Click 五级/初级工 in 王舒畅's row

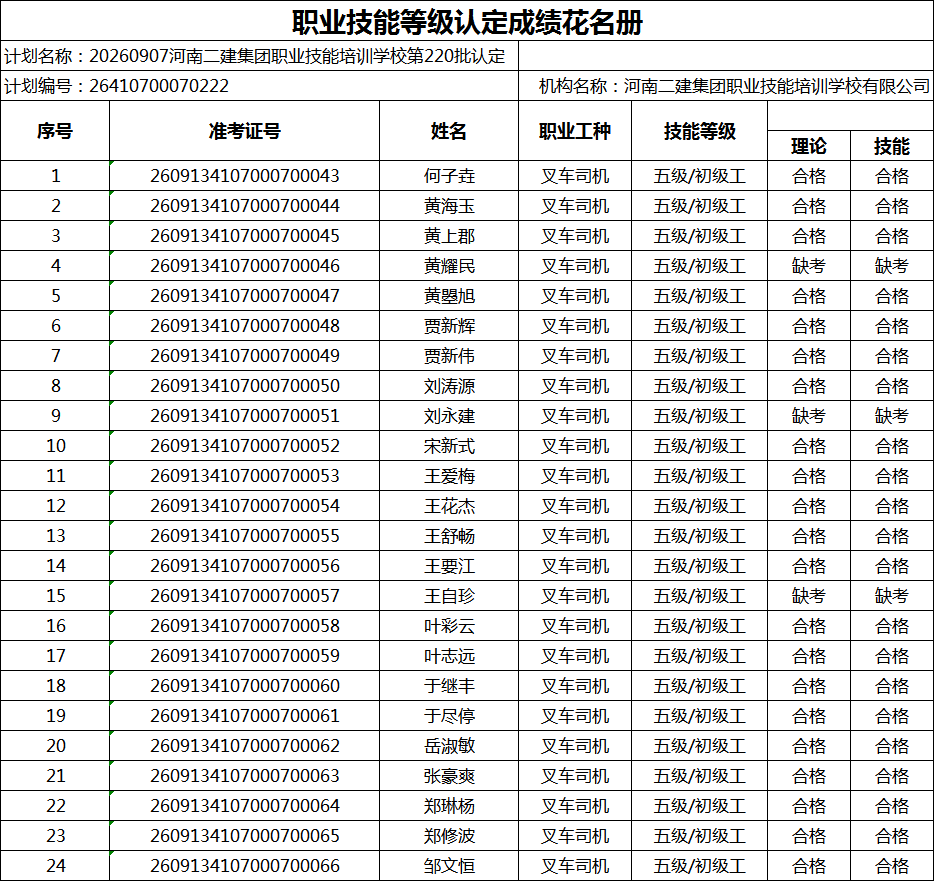(699, 536)
